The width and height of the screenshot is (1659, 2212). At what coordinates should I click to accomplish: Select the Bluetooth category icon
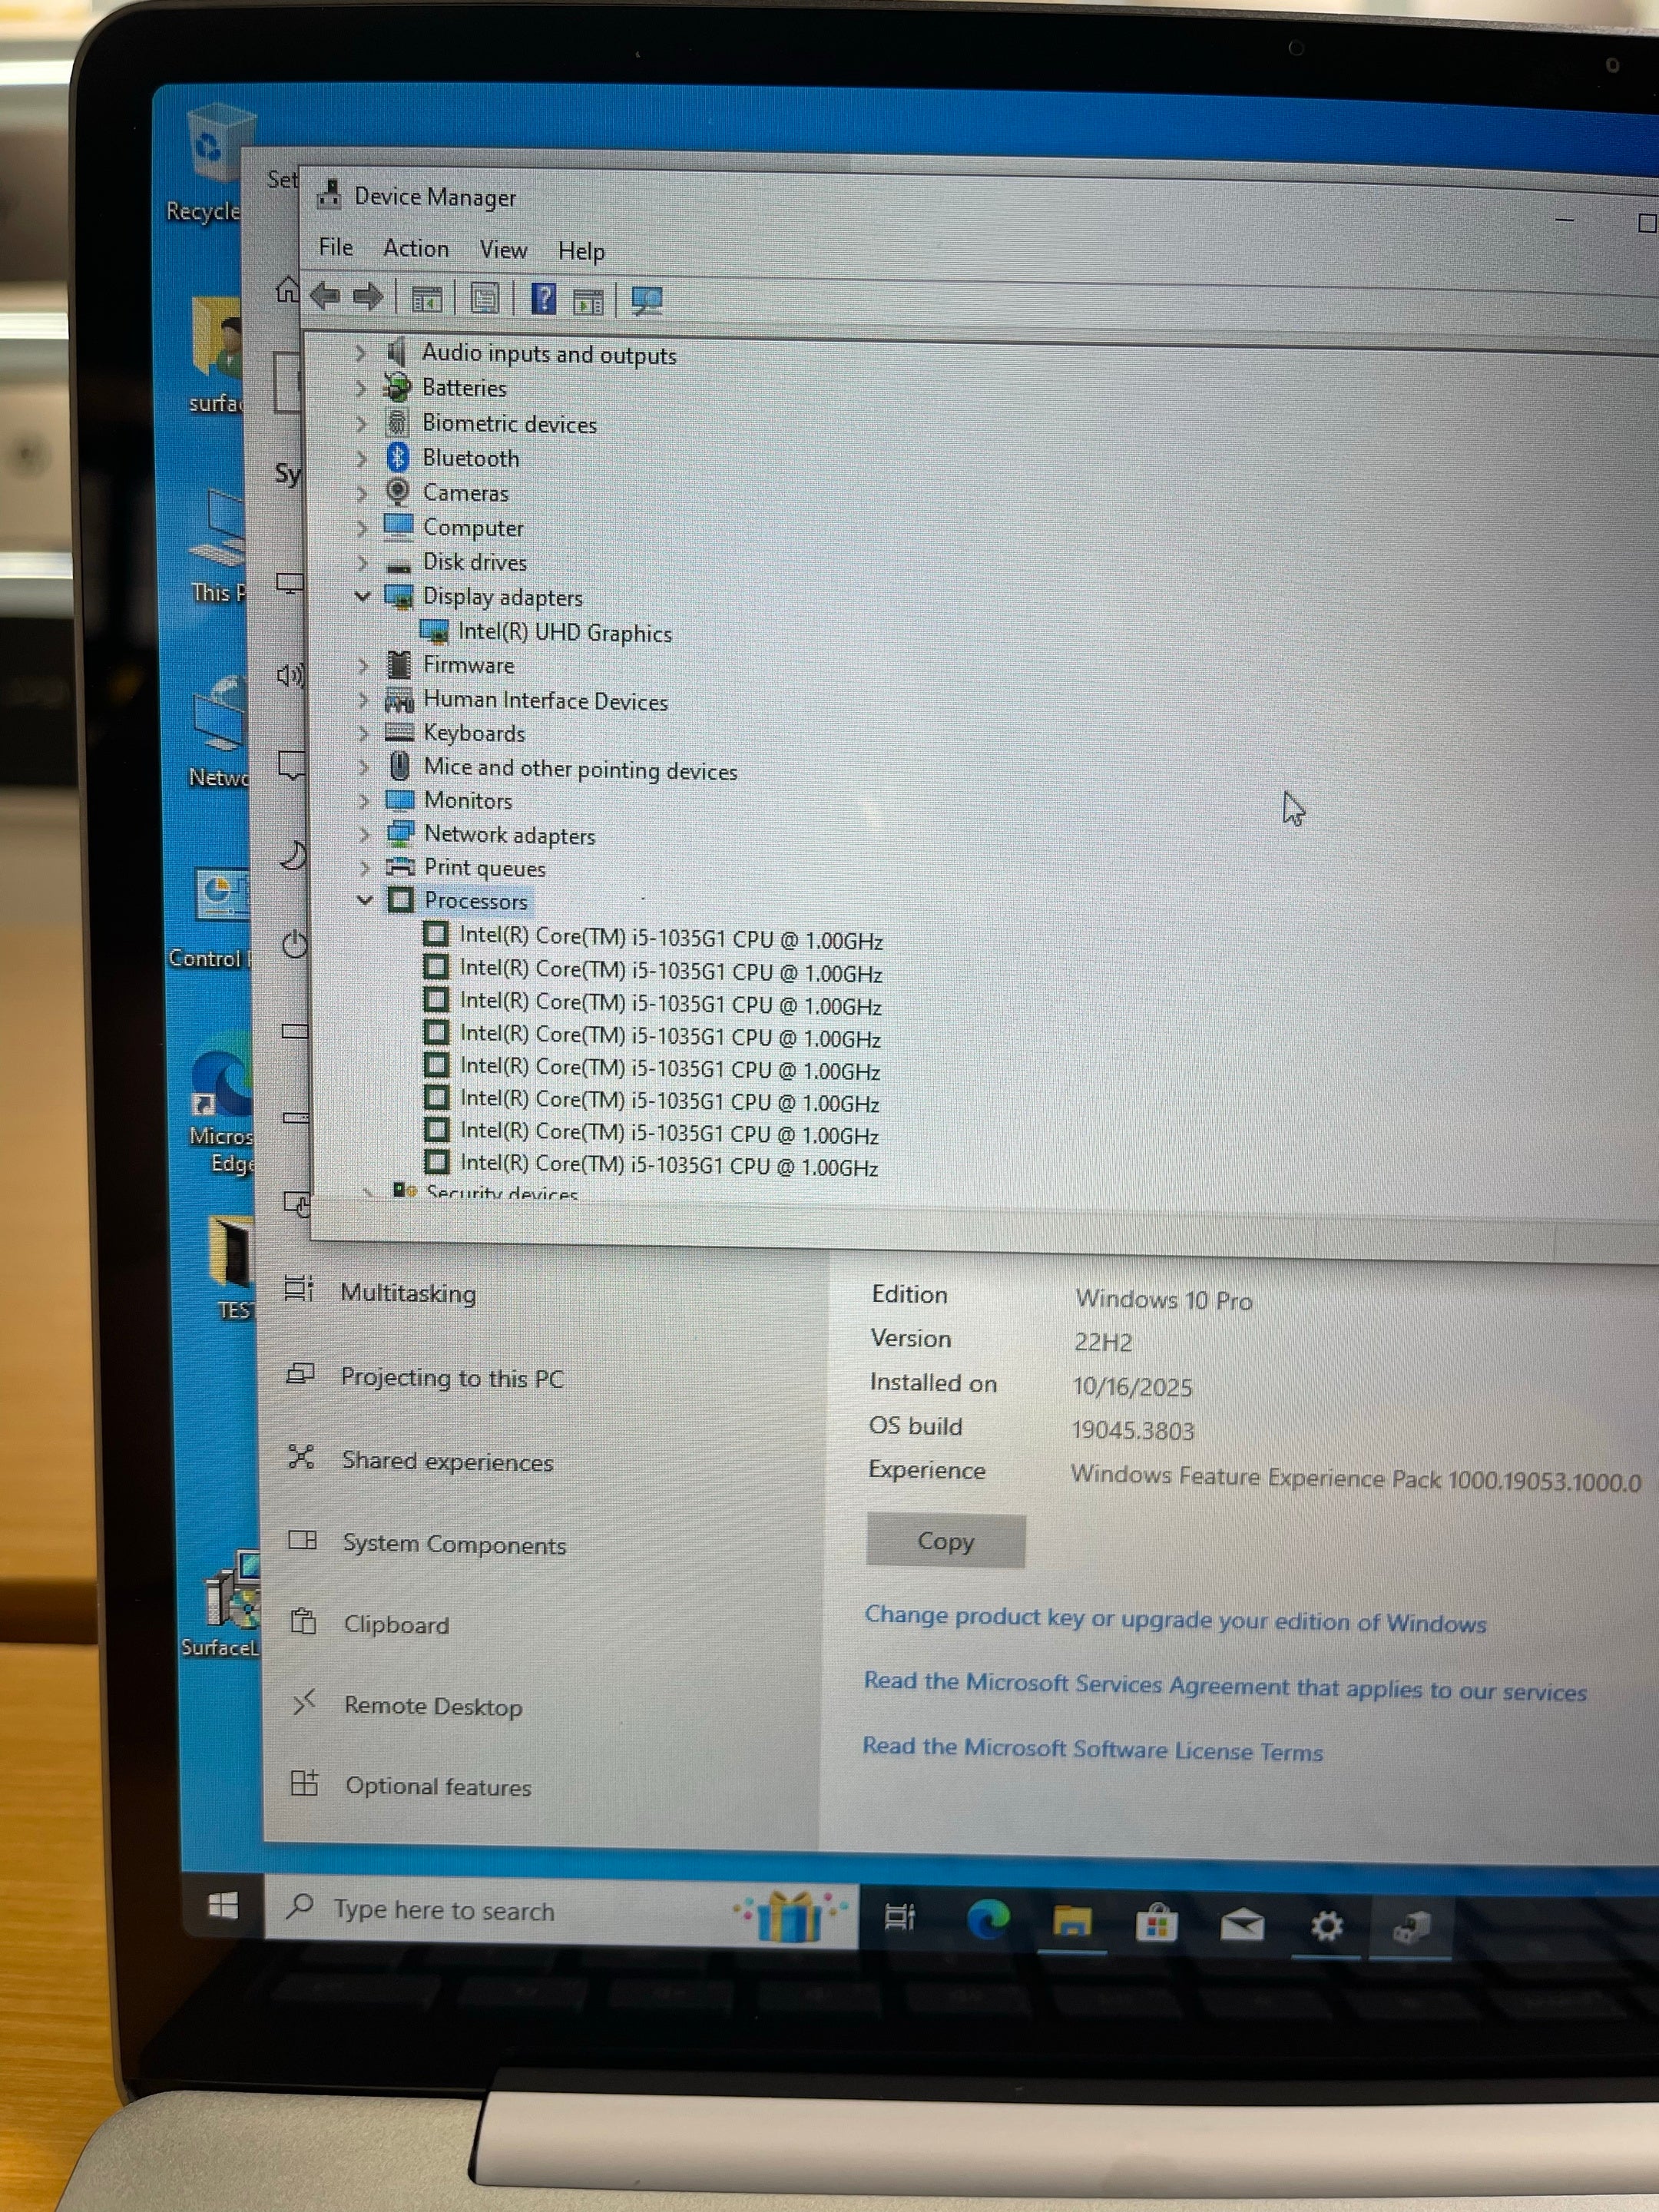click(x=398, y=457)
